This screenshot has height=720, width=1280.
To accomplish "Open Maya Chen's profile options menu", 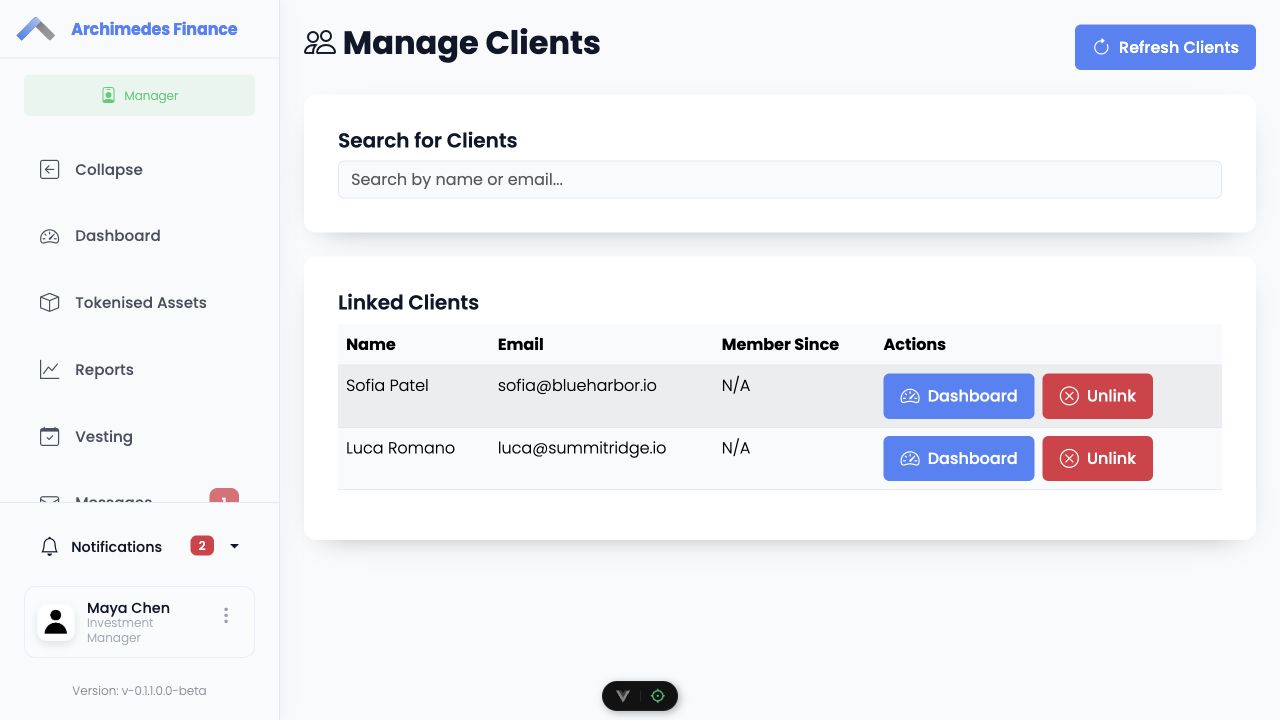I will (226, 616).
